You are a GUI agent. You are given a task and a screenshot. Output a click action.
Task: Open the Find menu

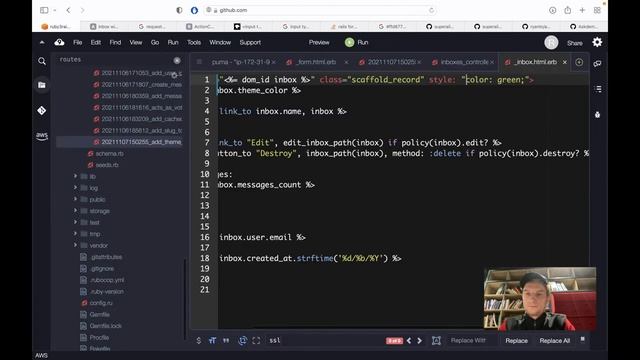(115, 42)
